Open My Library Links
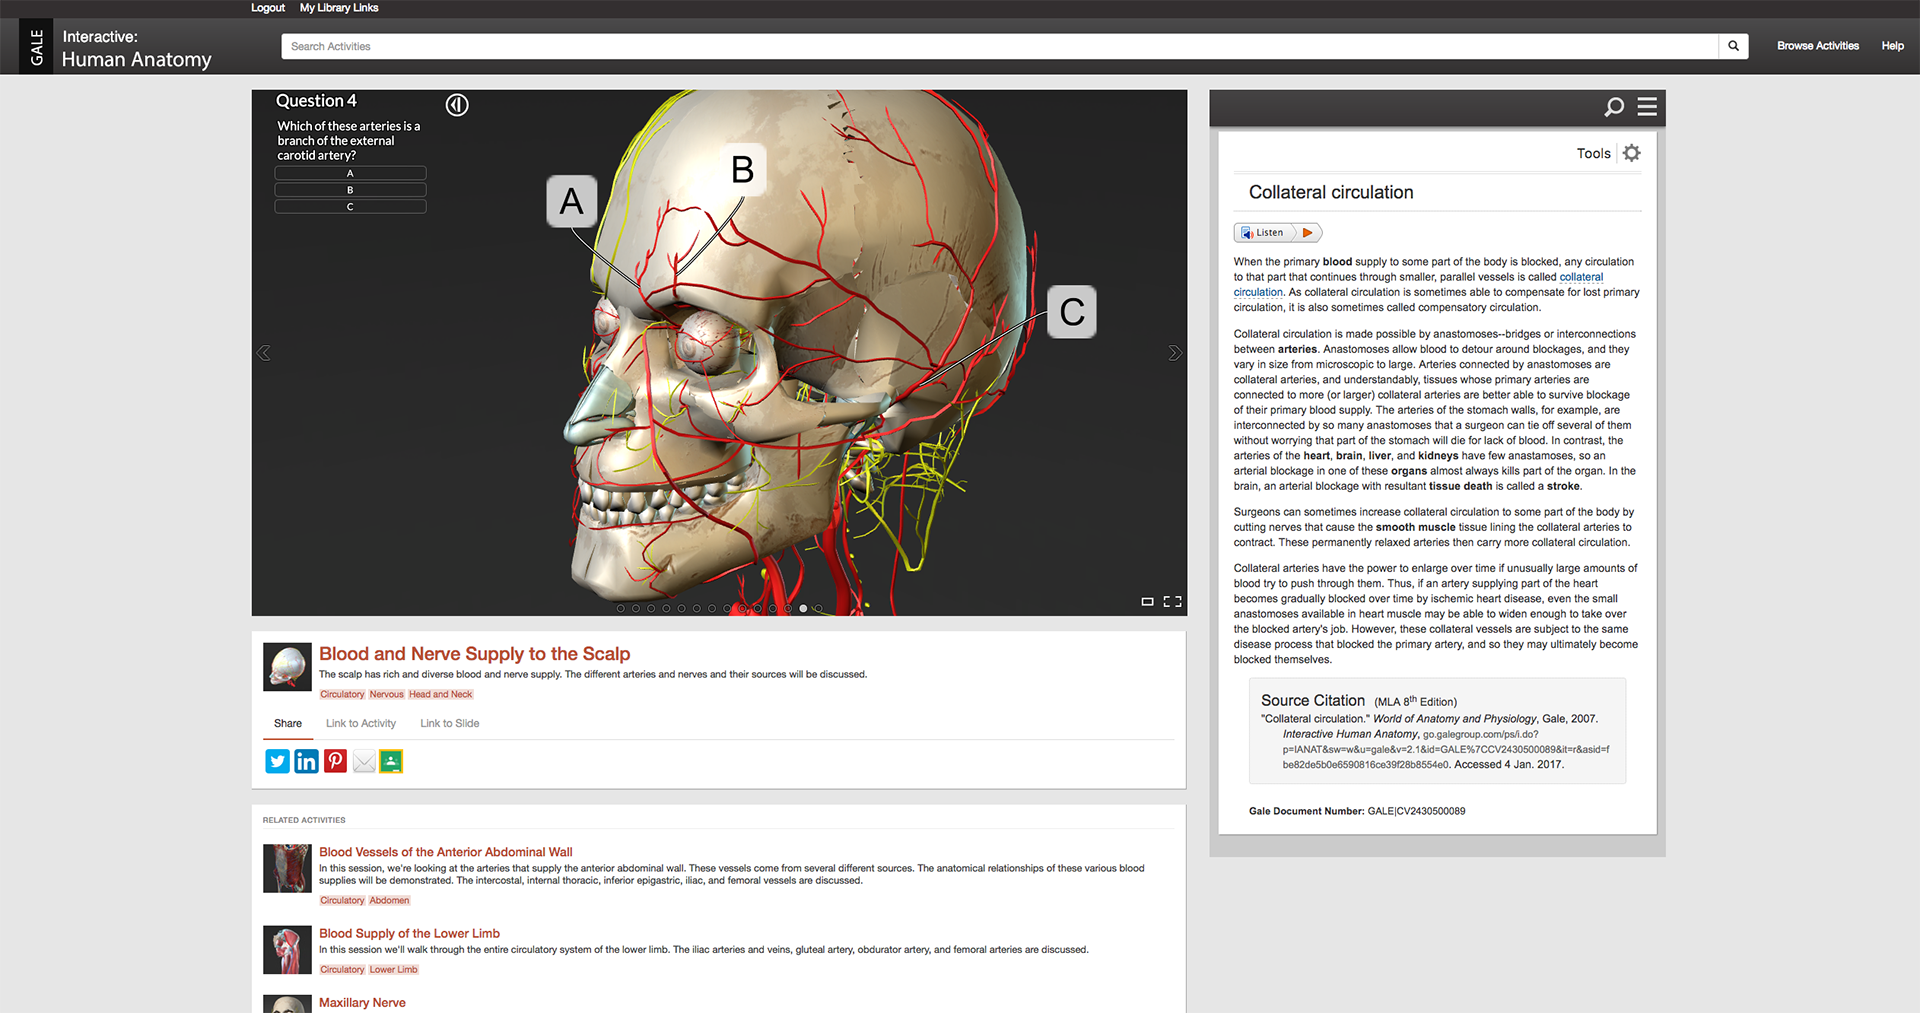This screenshot has height=1013, width=1920. click(x=339, y=8)
